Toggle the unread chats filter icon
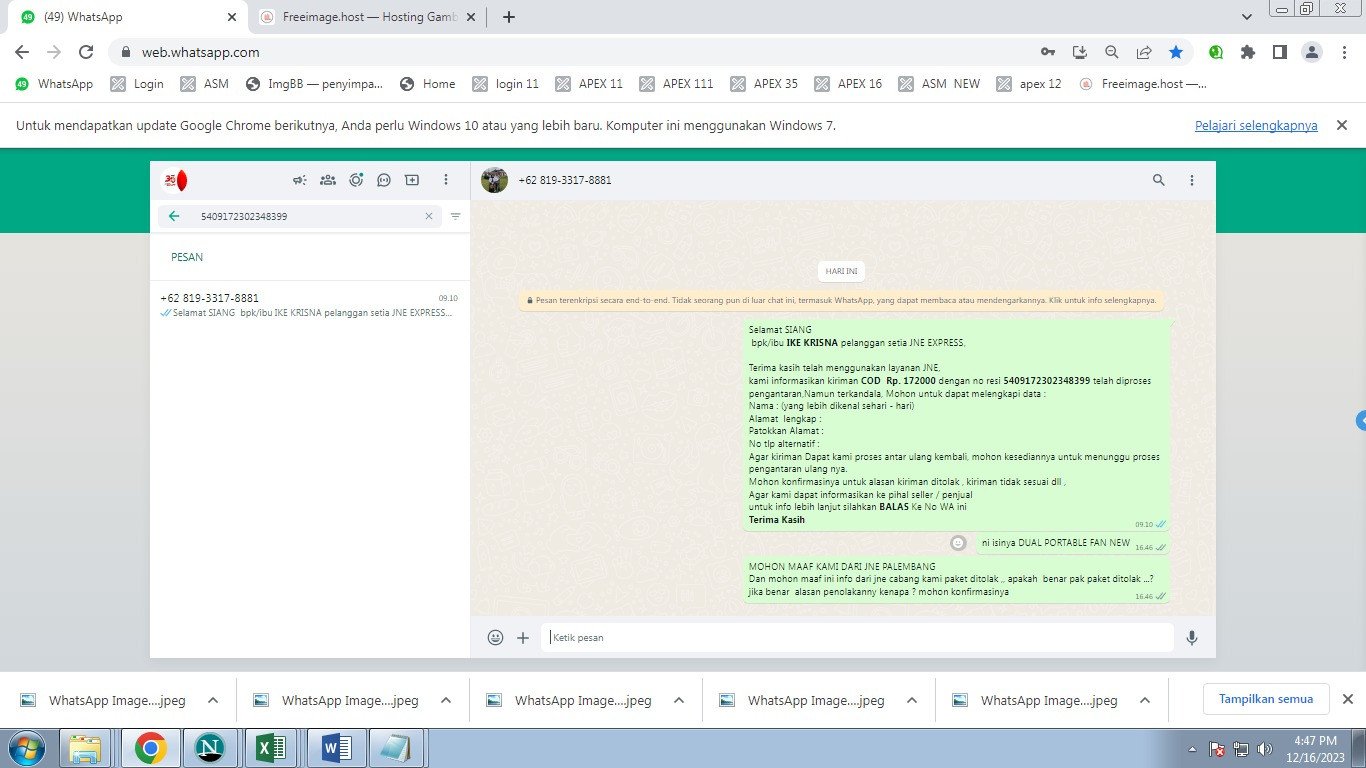 tap(456, 216)
